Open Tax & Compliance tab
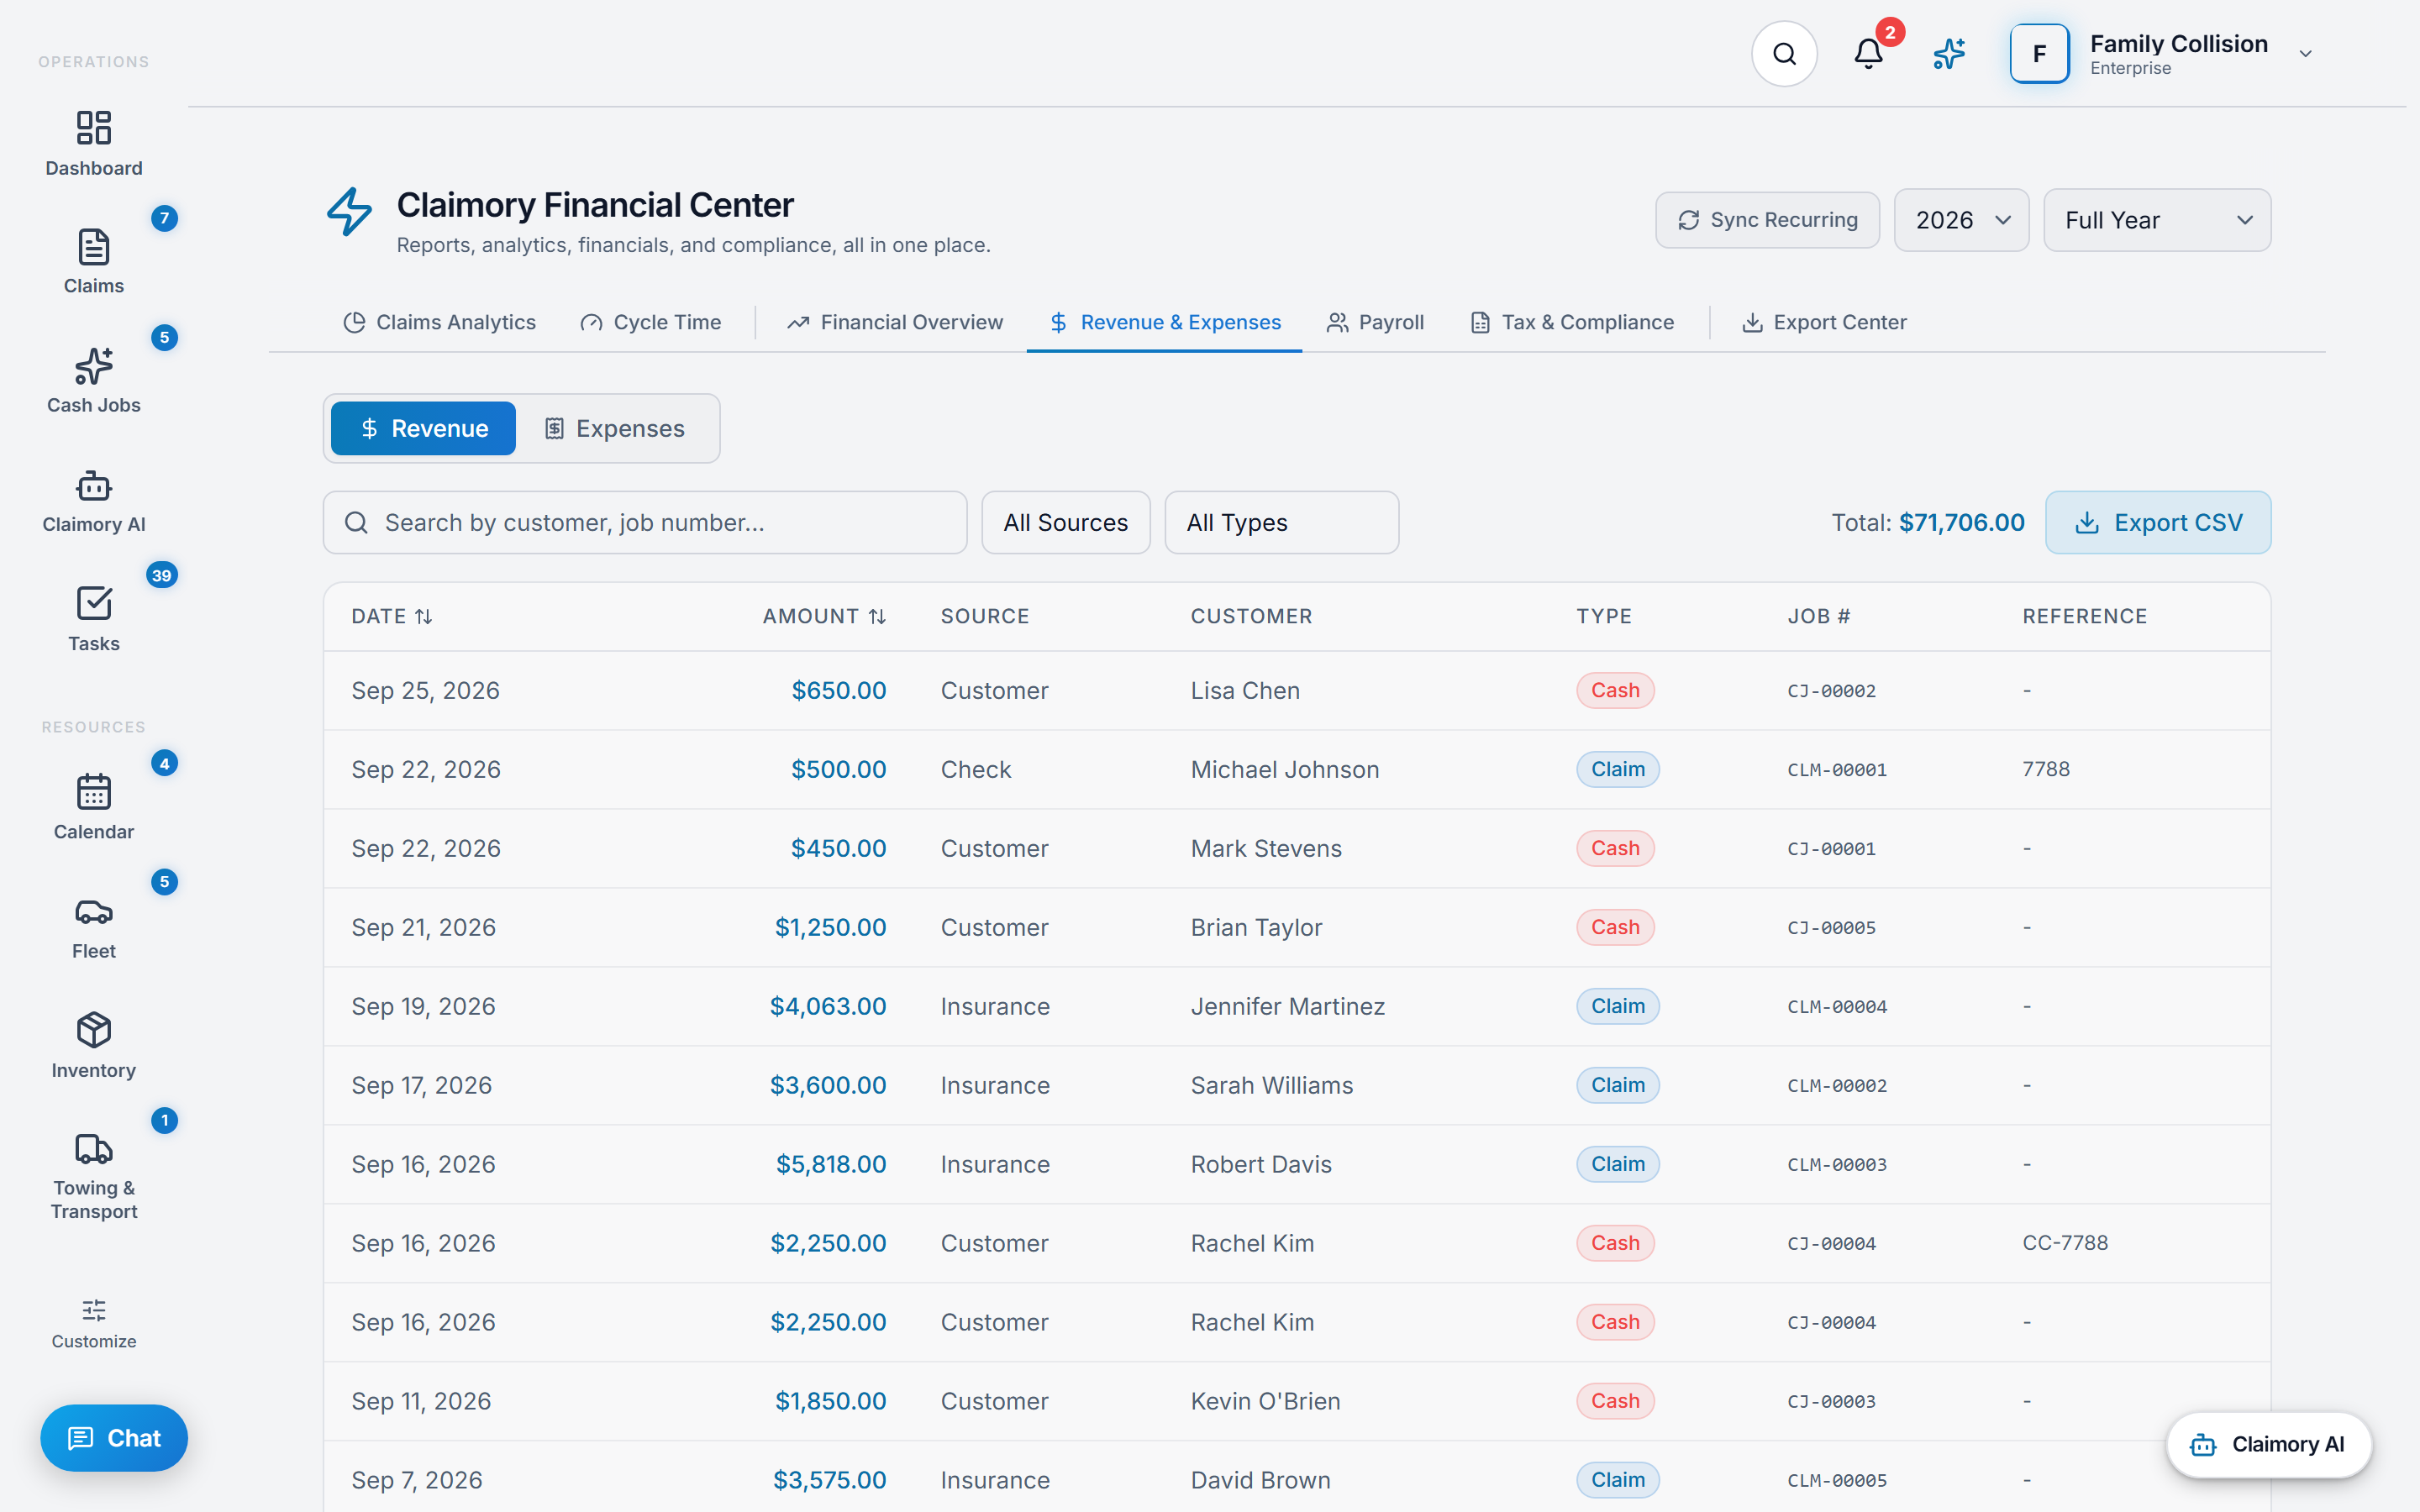This screenshot has width=2420, height=1512. [1572, 323]
